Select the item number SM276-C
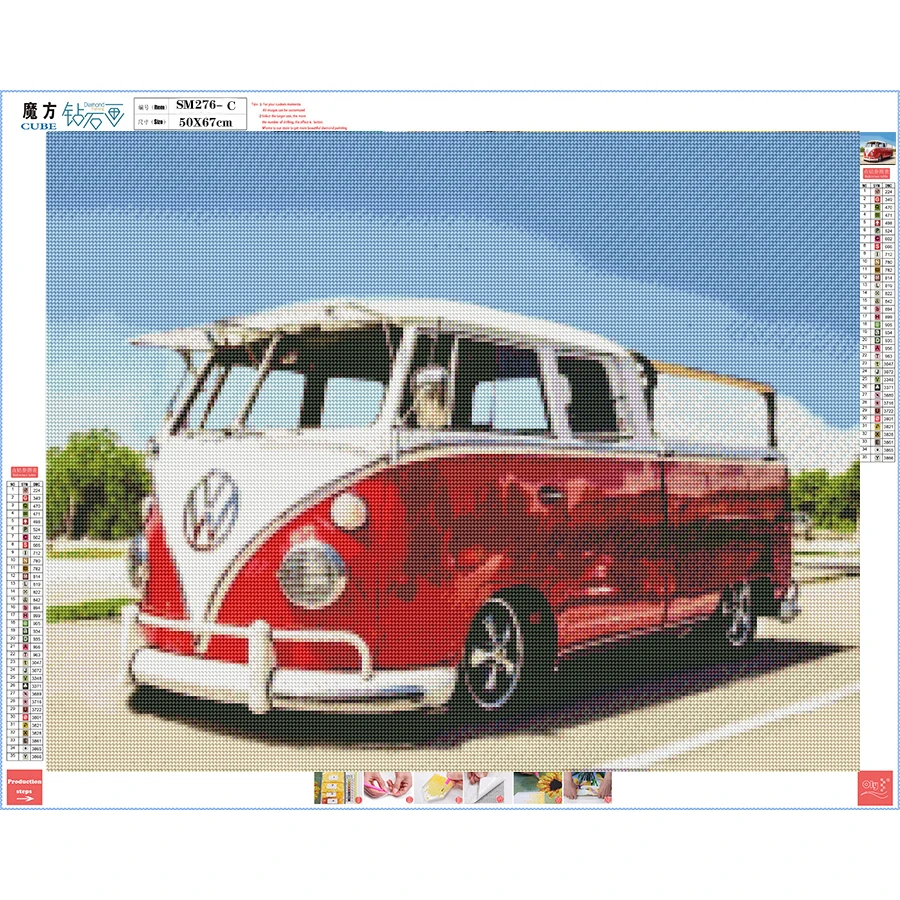Image resolution: width=900 pixels, height=900 pixels. [x=206, y=105]
